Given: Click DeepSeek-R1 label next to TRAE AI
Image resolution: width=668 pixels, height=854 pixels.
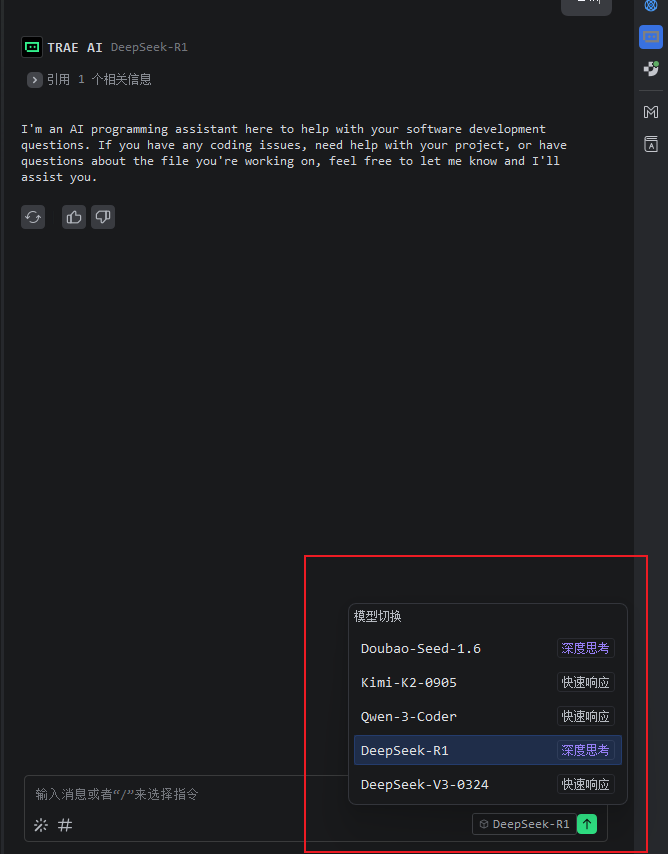Looking at the screenshot, I should [149, 47].
